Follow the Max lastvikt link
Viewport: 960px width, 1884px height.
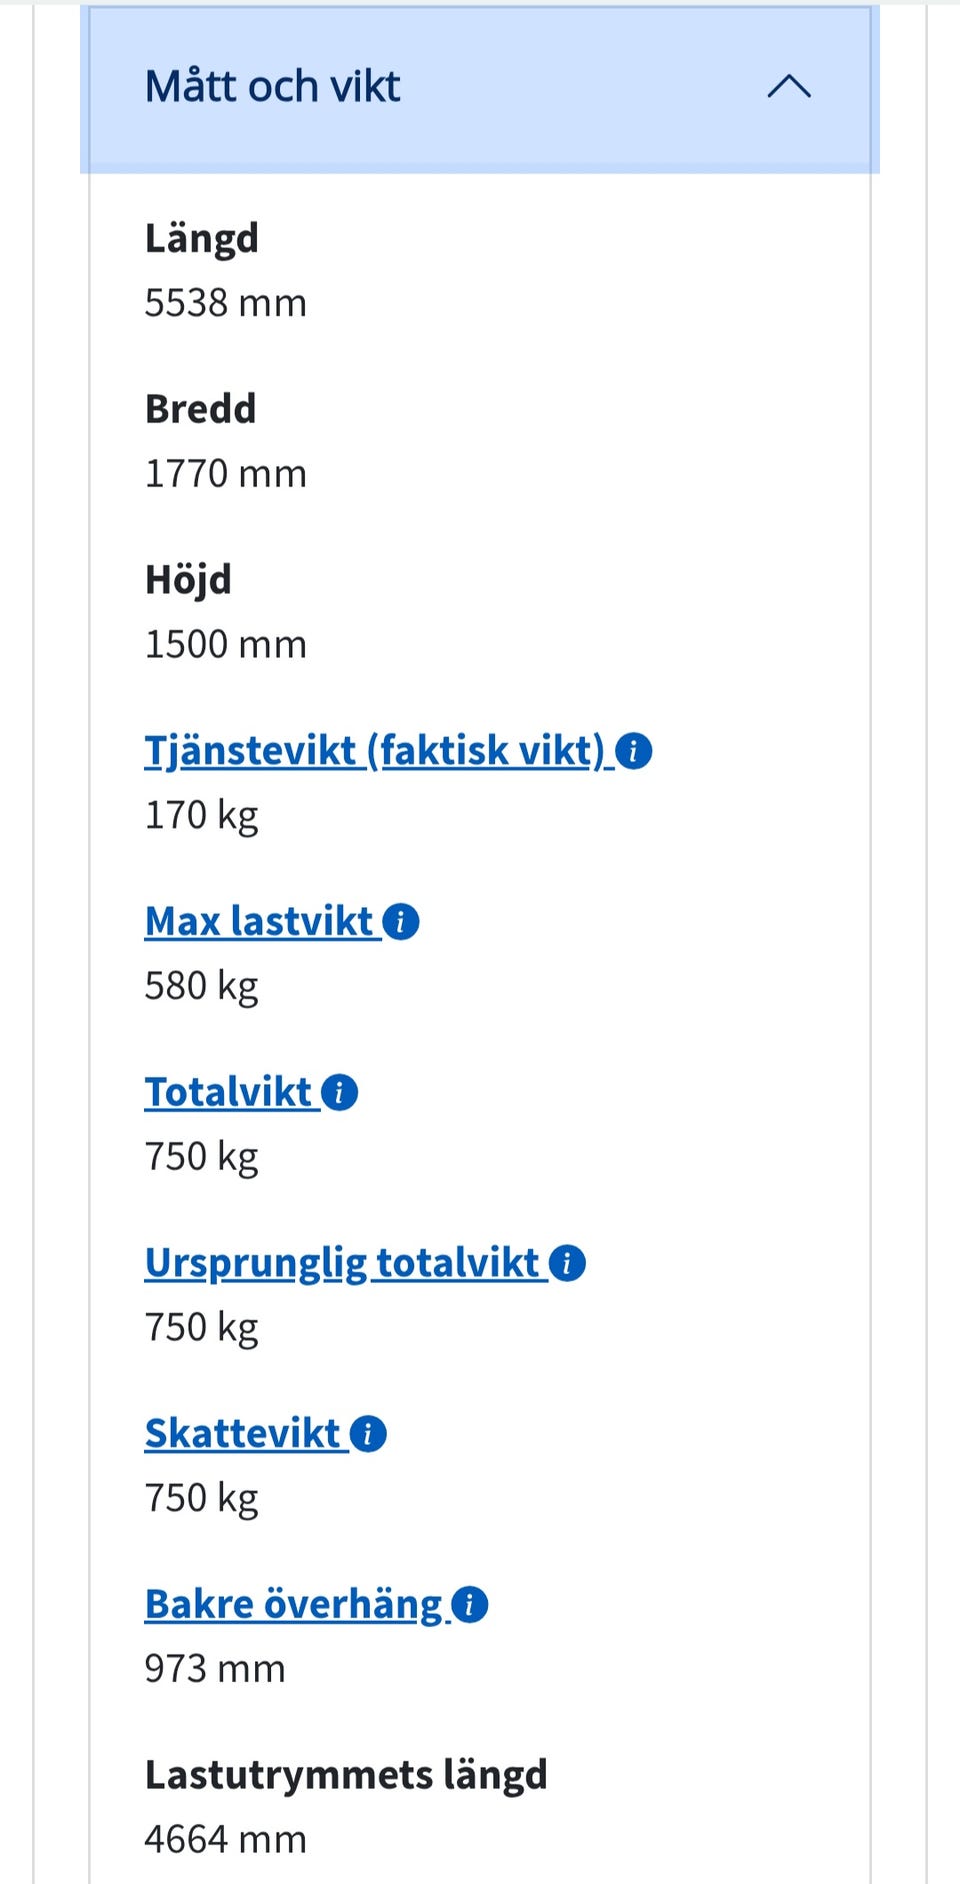[258, 922]
